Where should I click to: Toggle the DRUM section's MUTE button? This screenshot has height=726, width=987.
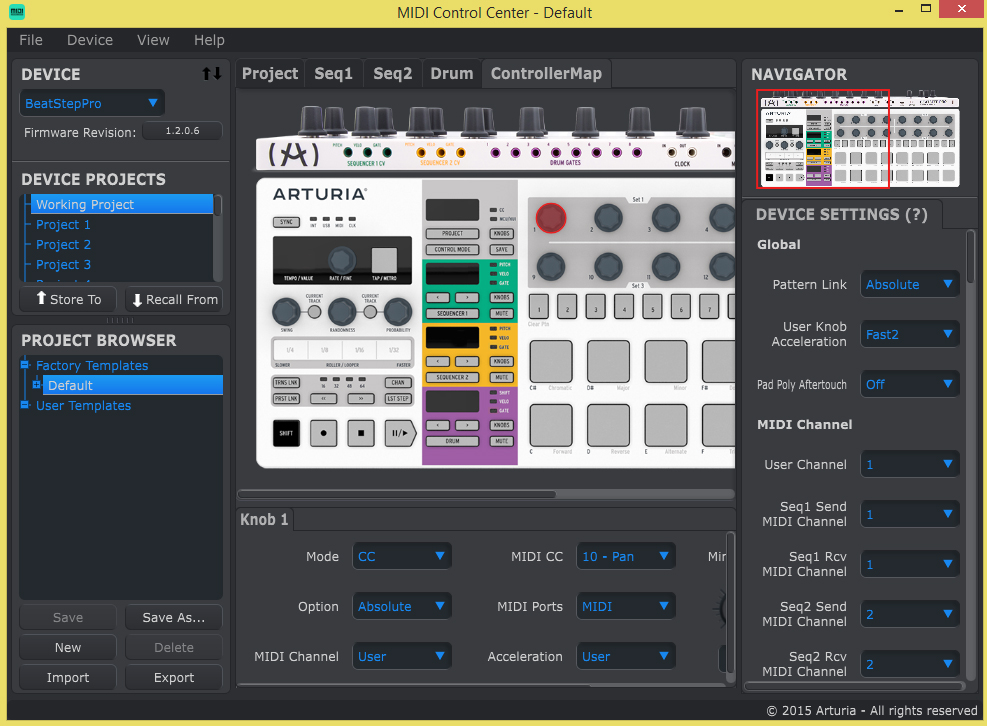[501, 441]
